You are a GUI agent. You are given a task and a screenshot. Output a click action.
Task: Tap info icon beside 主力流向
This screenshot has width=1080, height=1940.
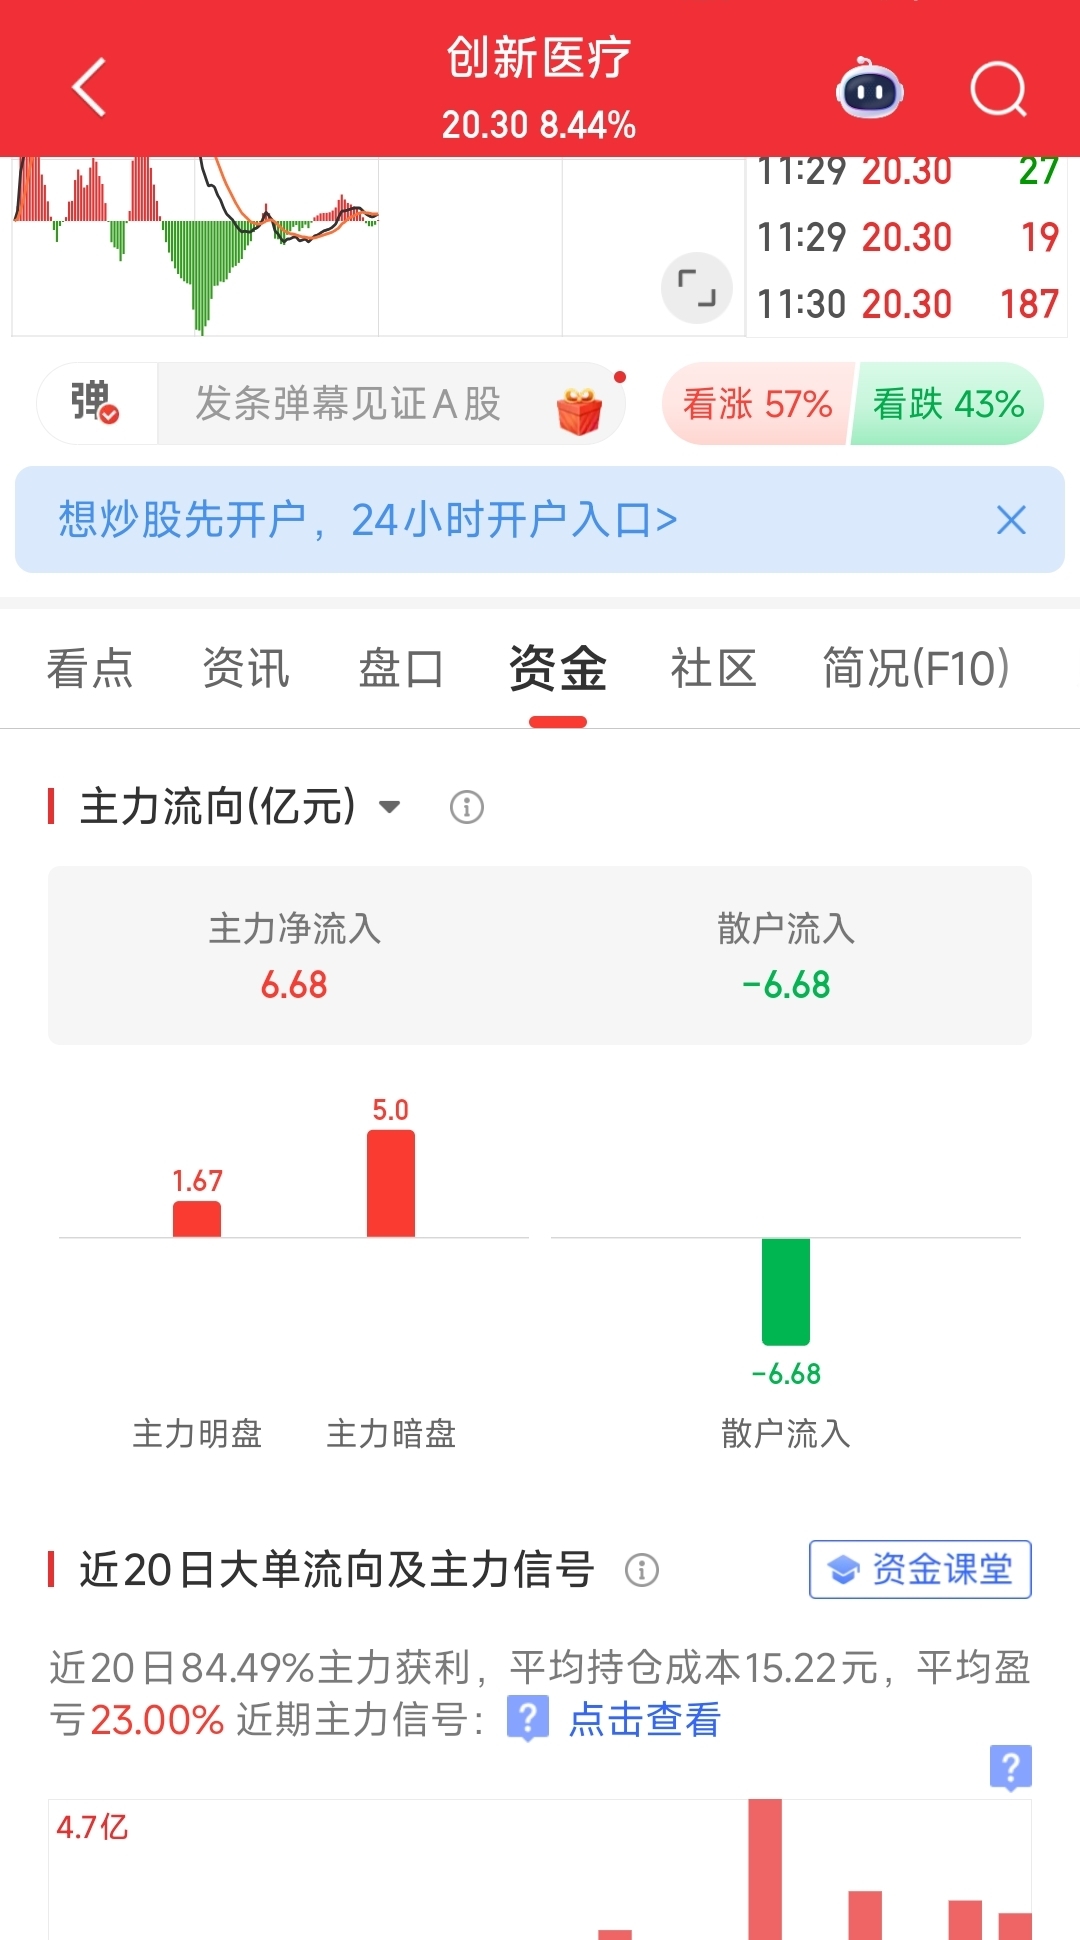[x=467, y=806]
